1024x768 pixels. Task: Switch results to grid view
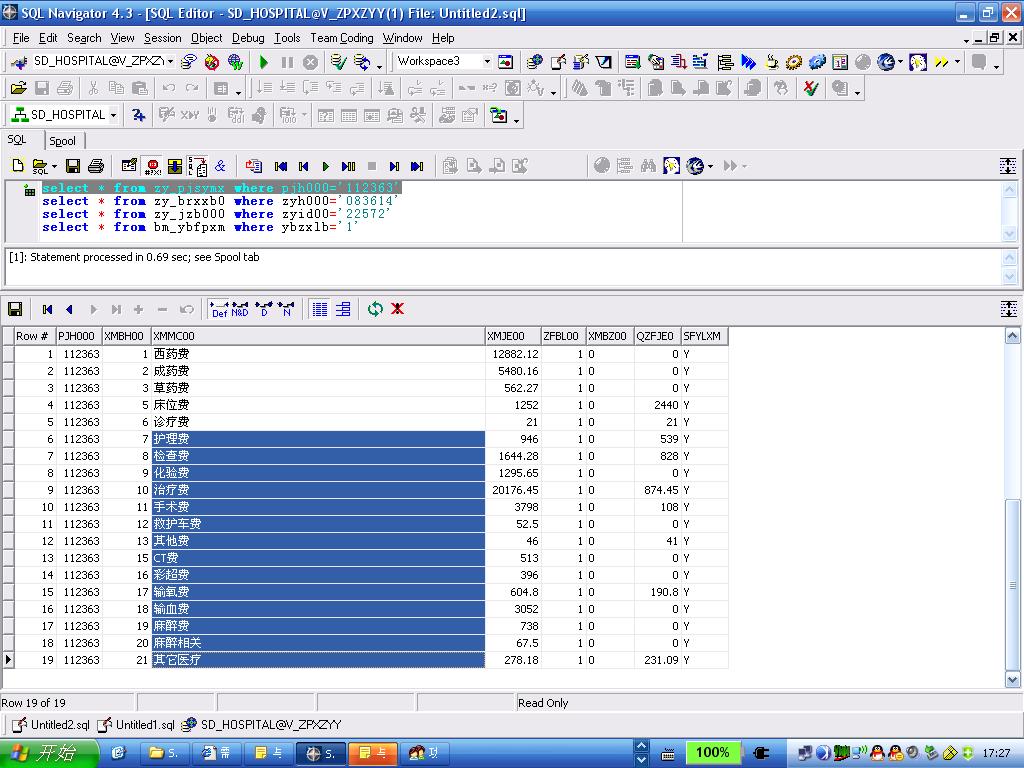pyautogui.click(x=320, y=309)
